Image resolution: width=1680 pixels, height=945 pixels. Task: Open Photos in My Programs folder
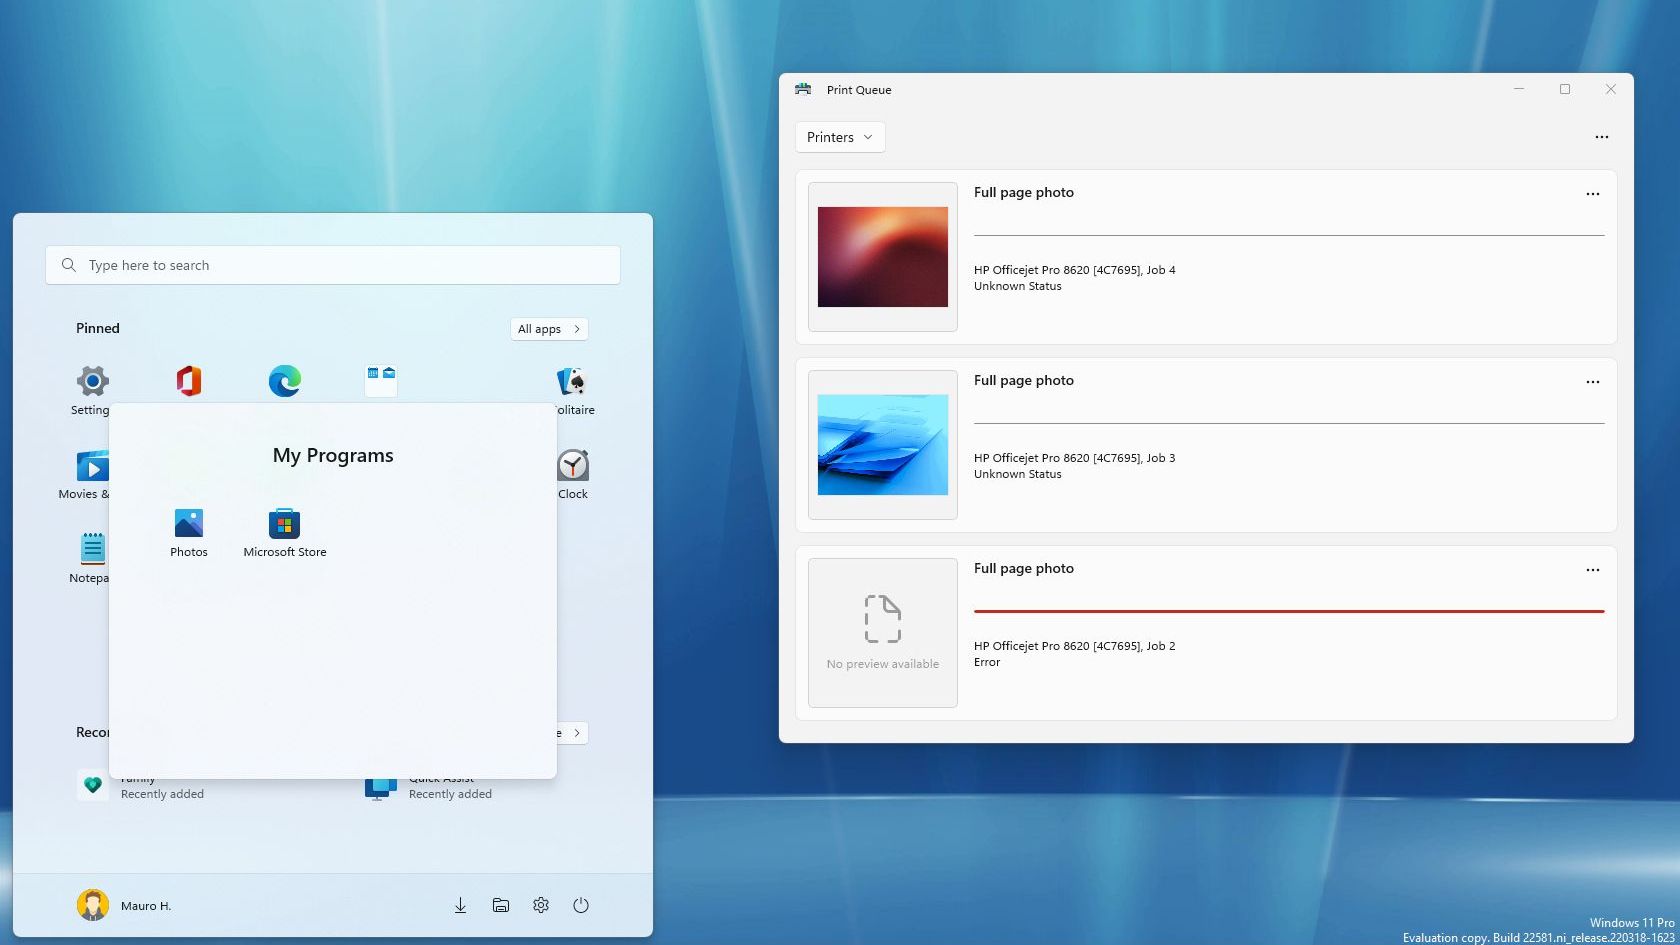189,533
